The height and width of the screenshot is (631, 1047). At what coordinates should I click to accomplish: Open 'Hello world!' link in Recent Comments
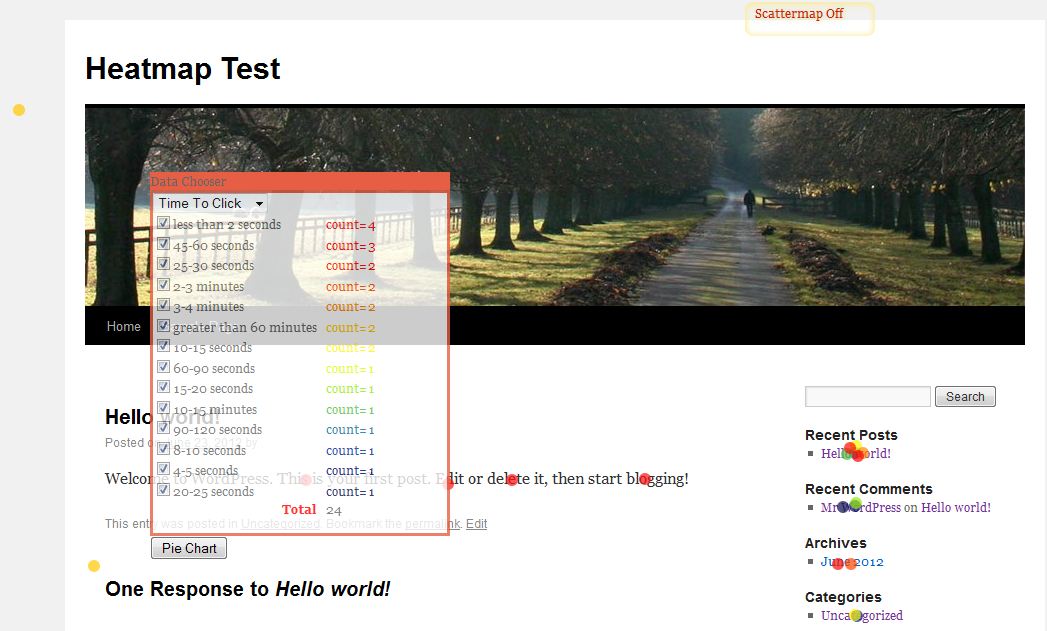(956, 507)
